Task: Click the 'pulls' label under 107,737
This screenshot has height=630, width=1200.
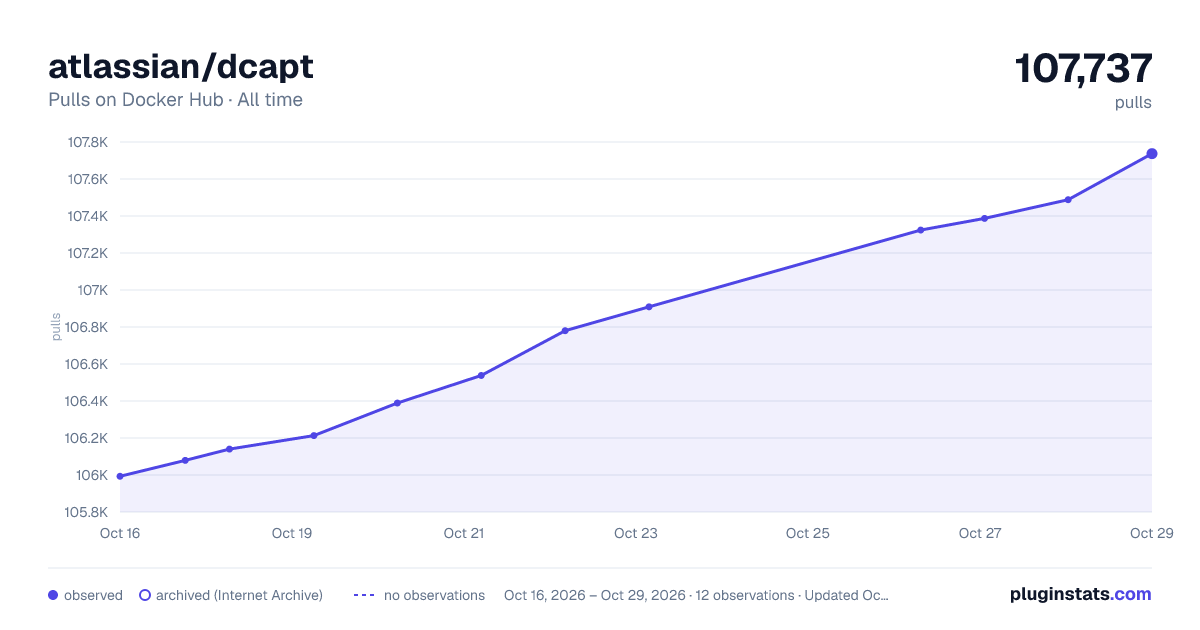Action: 1133,102
